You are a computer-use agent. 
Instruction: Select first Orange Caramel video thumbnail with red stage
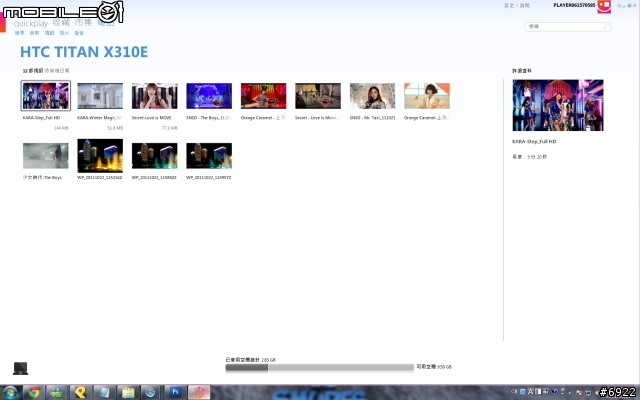coord(263,96)
